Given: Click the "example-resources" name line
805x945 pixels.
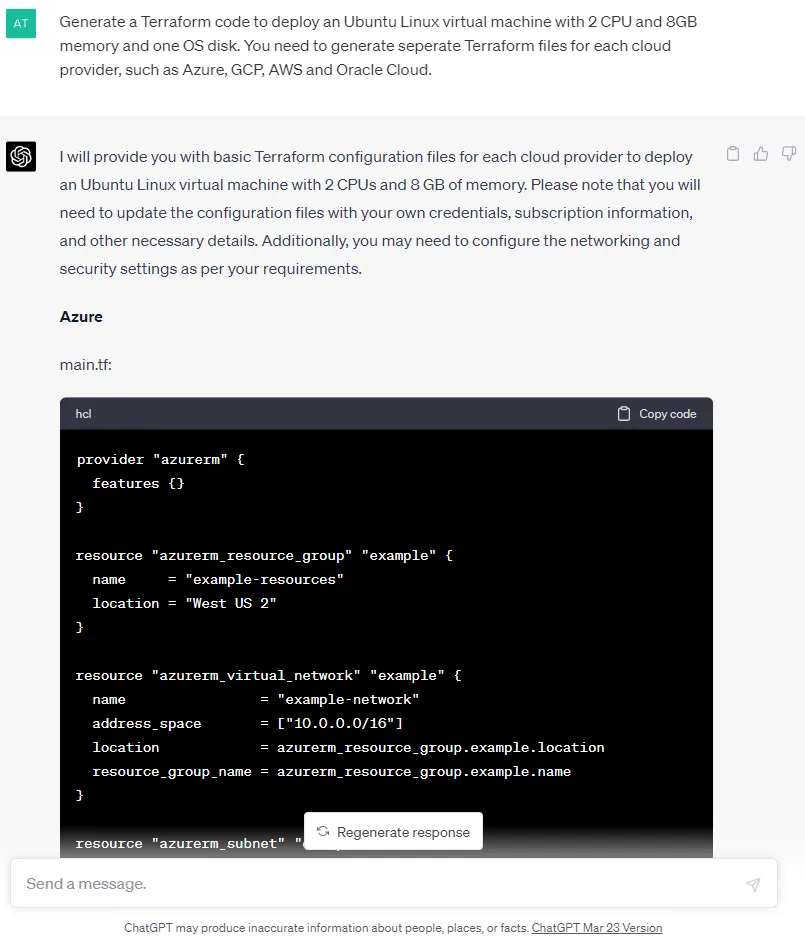Looking at the screenshot, I should pyautogui.click(x=218, y=580).
